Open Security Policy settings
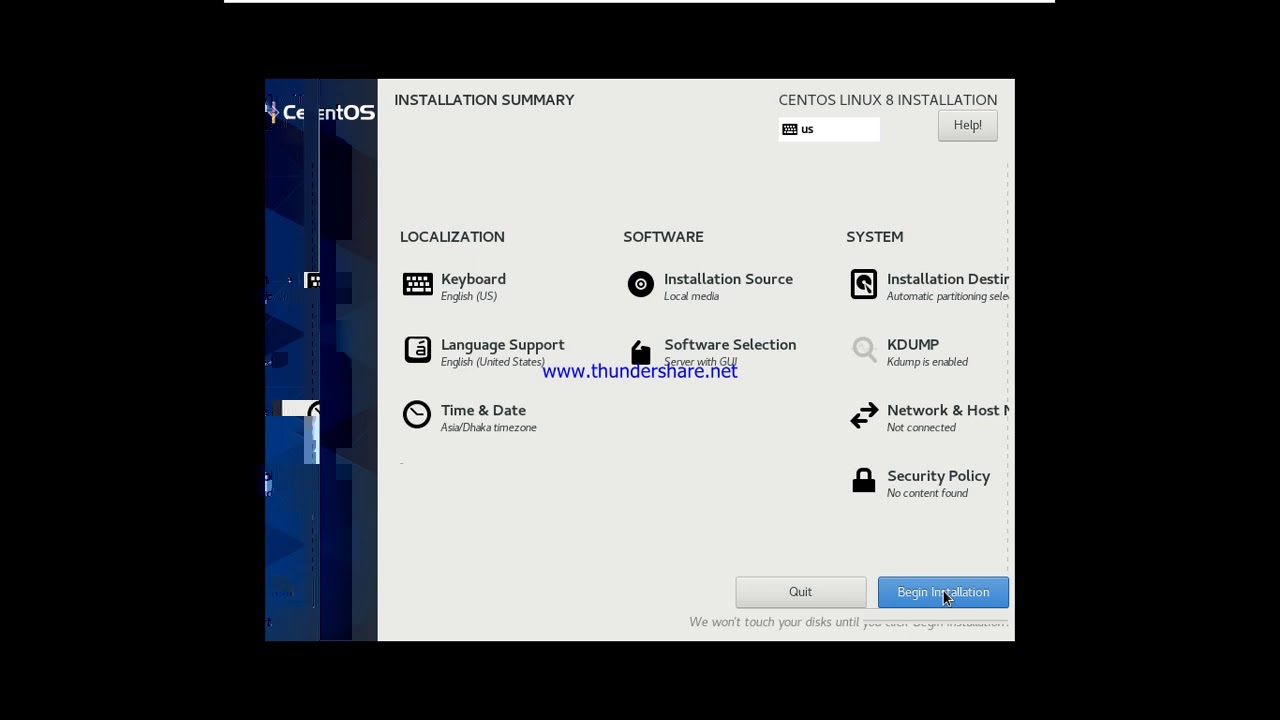This screenshot has width=1280, height=720. (938, 476)
